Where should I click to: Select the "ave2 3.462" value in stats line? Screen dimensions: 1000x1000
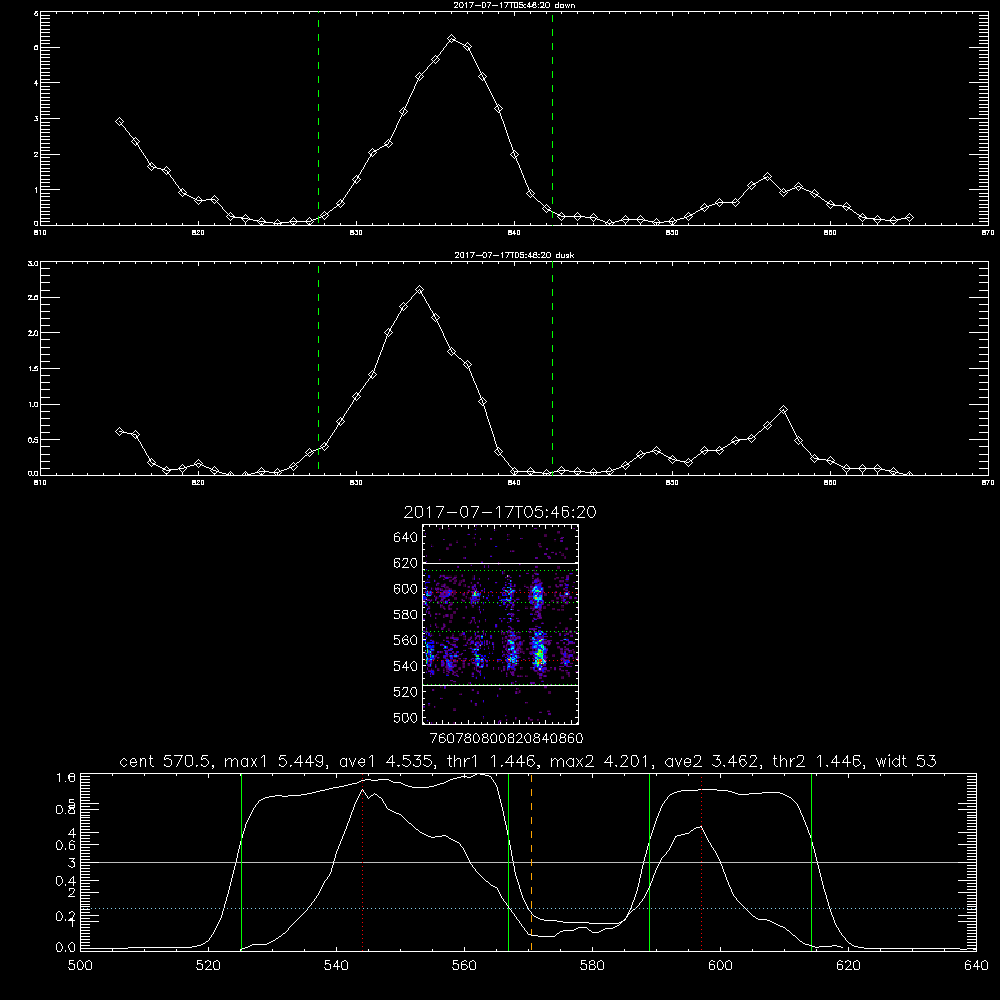pos(710,761)
